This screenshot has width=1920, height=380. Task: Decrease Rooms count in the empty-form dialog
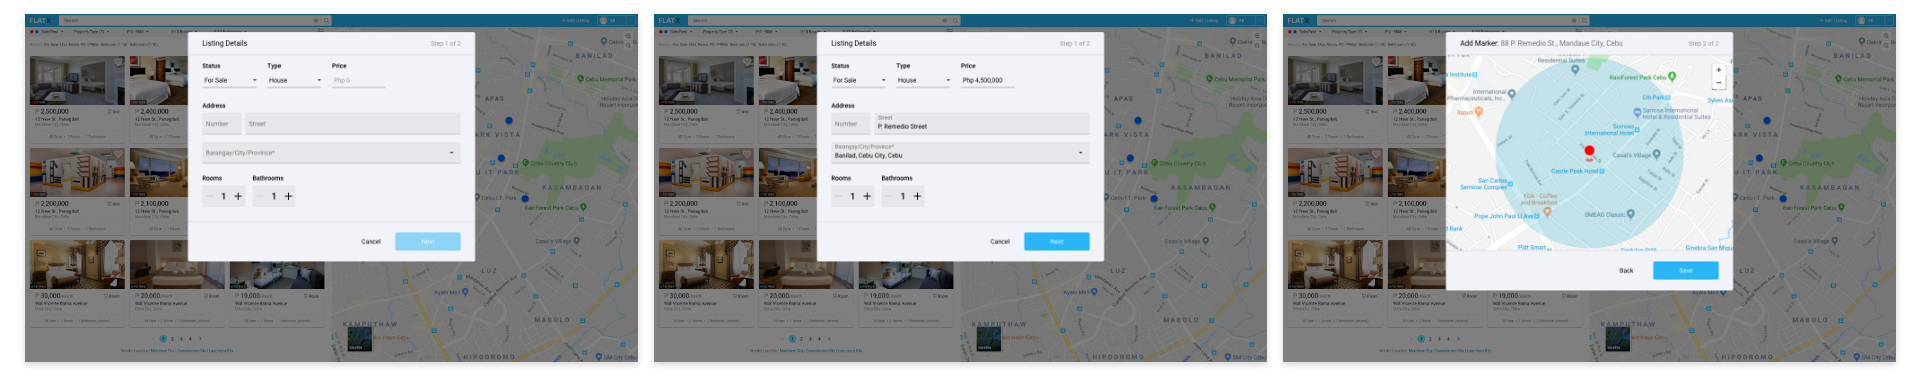tap(209, 197)
